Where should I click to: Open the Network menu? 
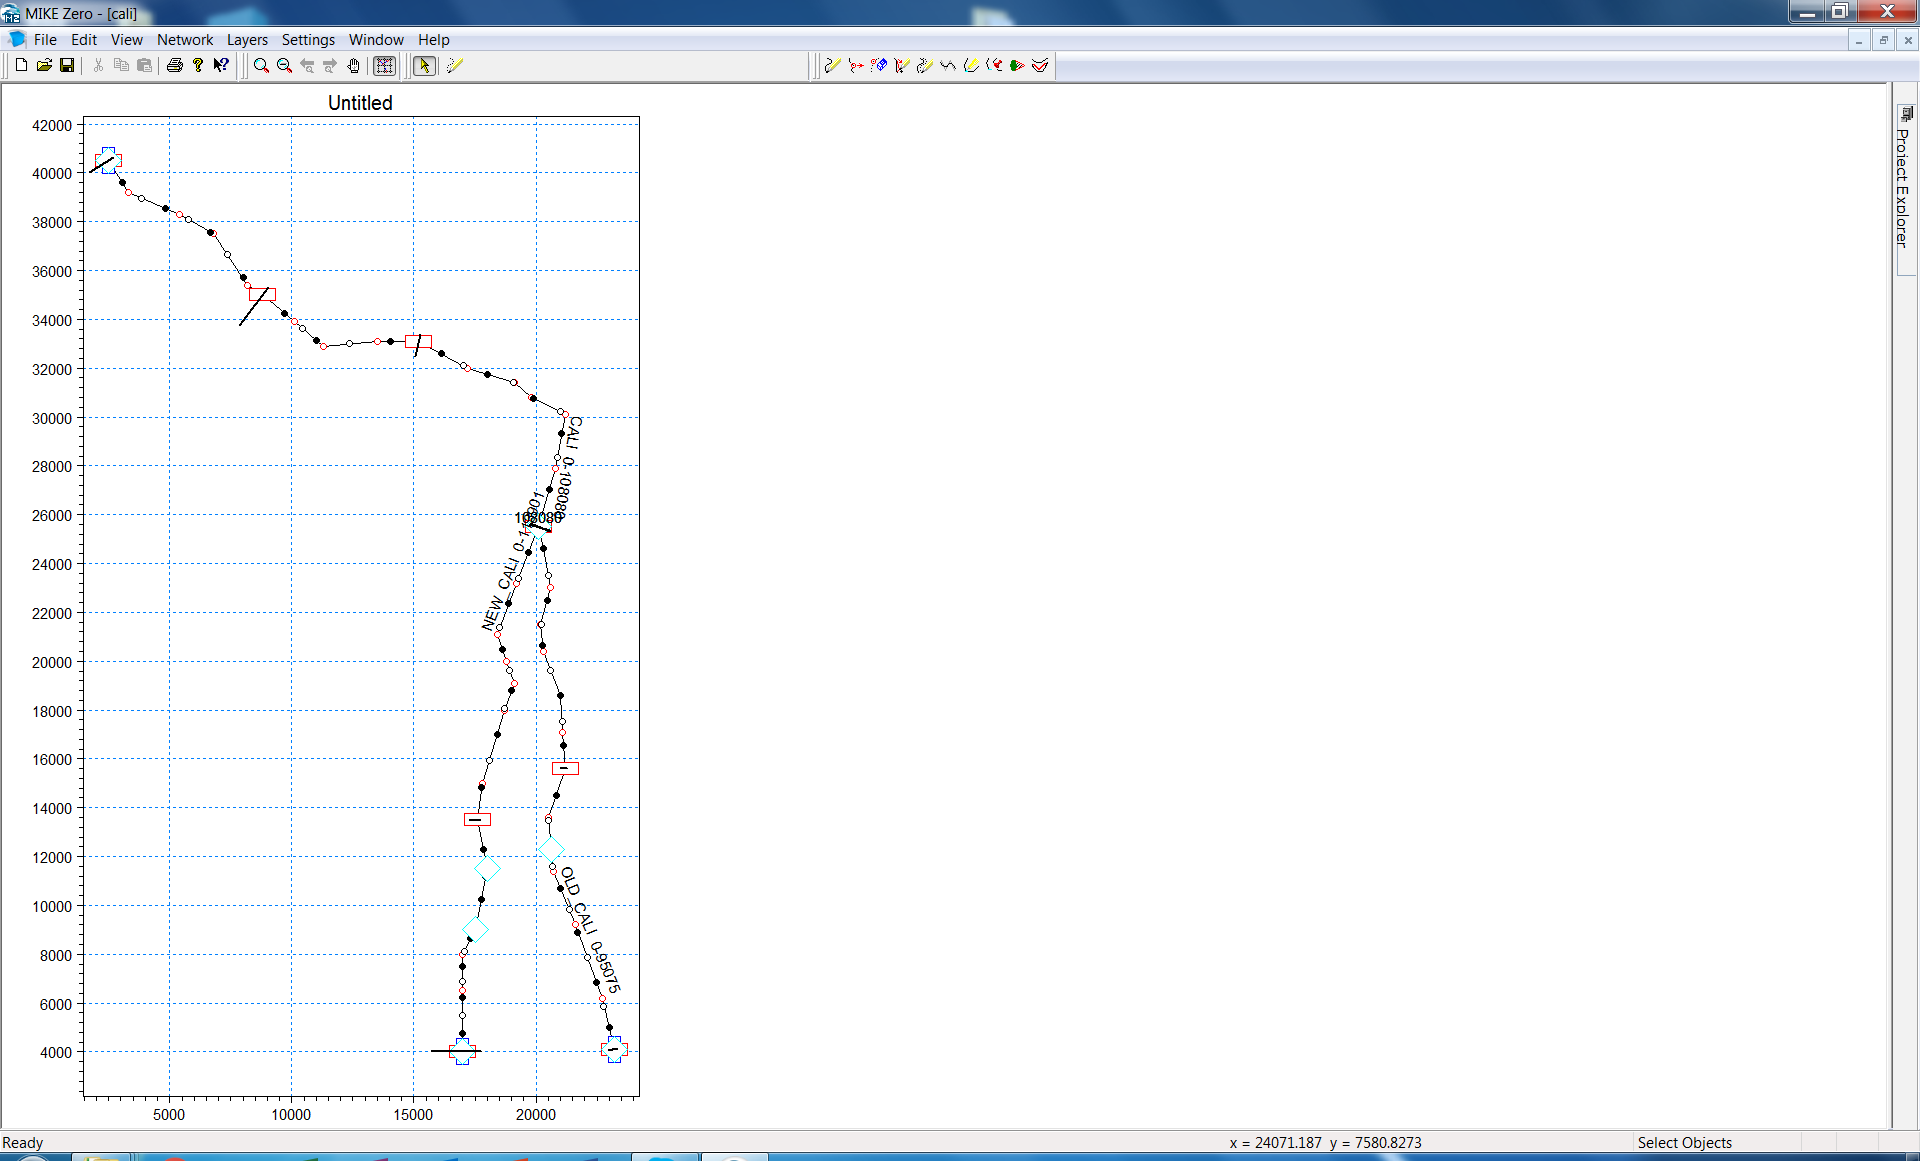click(x=185, y=40)
